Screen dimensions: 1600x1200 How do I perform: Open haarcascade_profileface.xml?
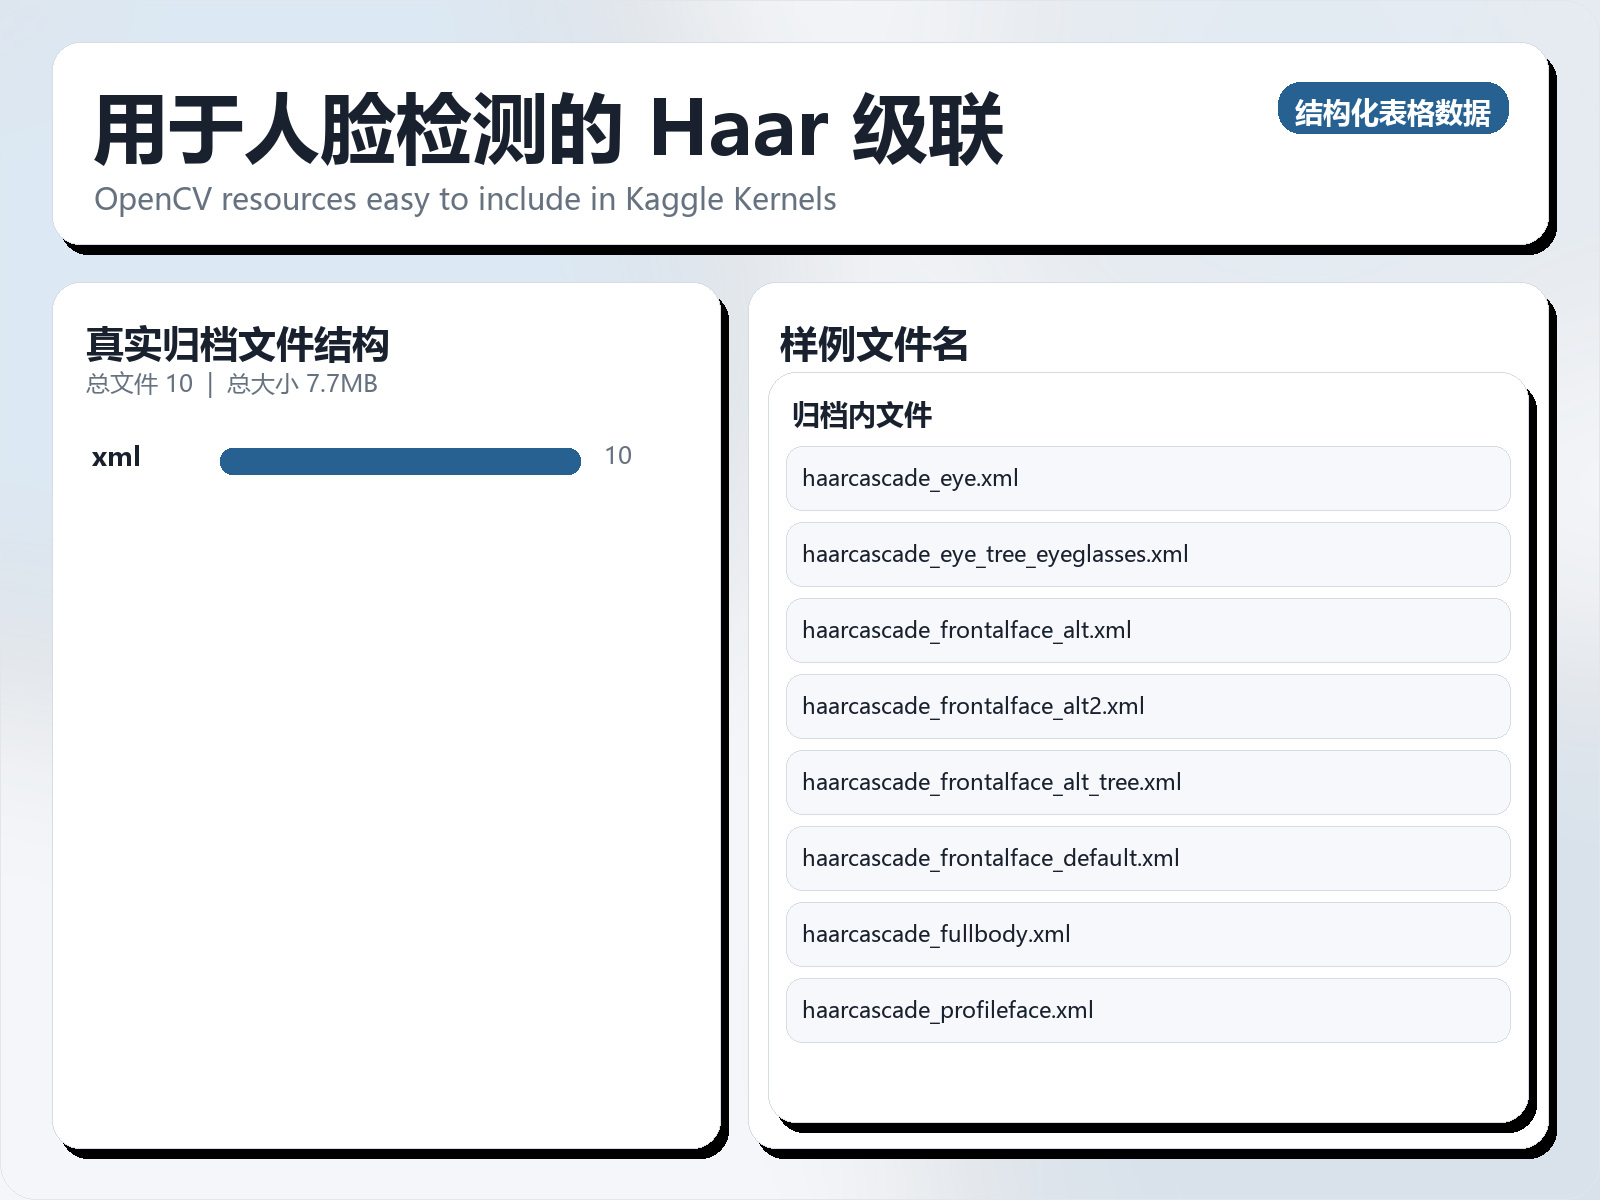pos(1146,1010)
